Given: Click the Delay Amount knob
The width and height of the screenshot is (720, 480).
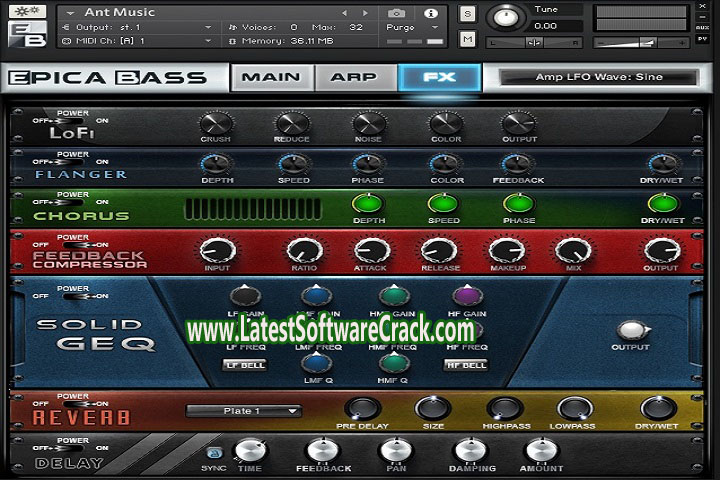Looking at the screenshot, I should 541,452.
